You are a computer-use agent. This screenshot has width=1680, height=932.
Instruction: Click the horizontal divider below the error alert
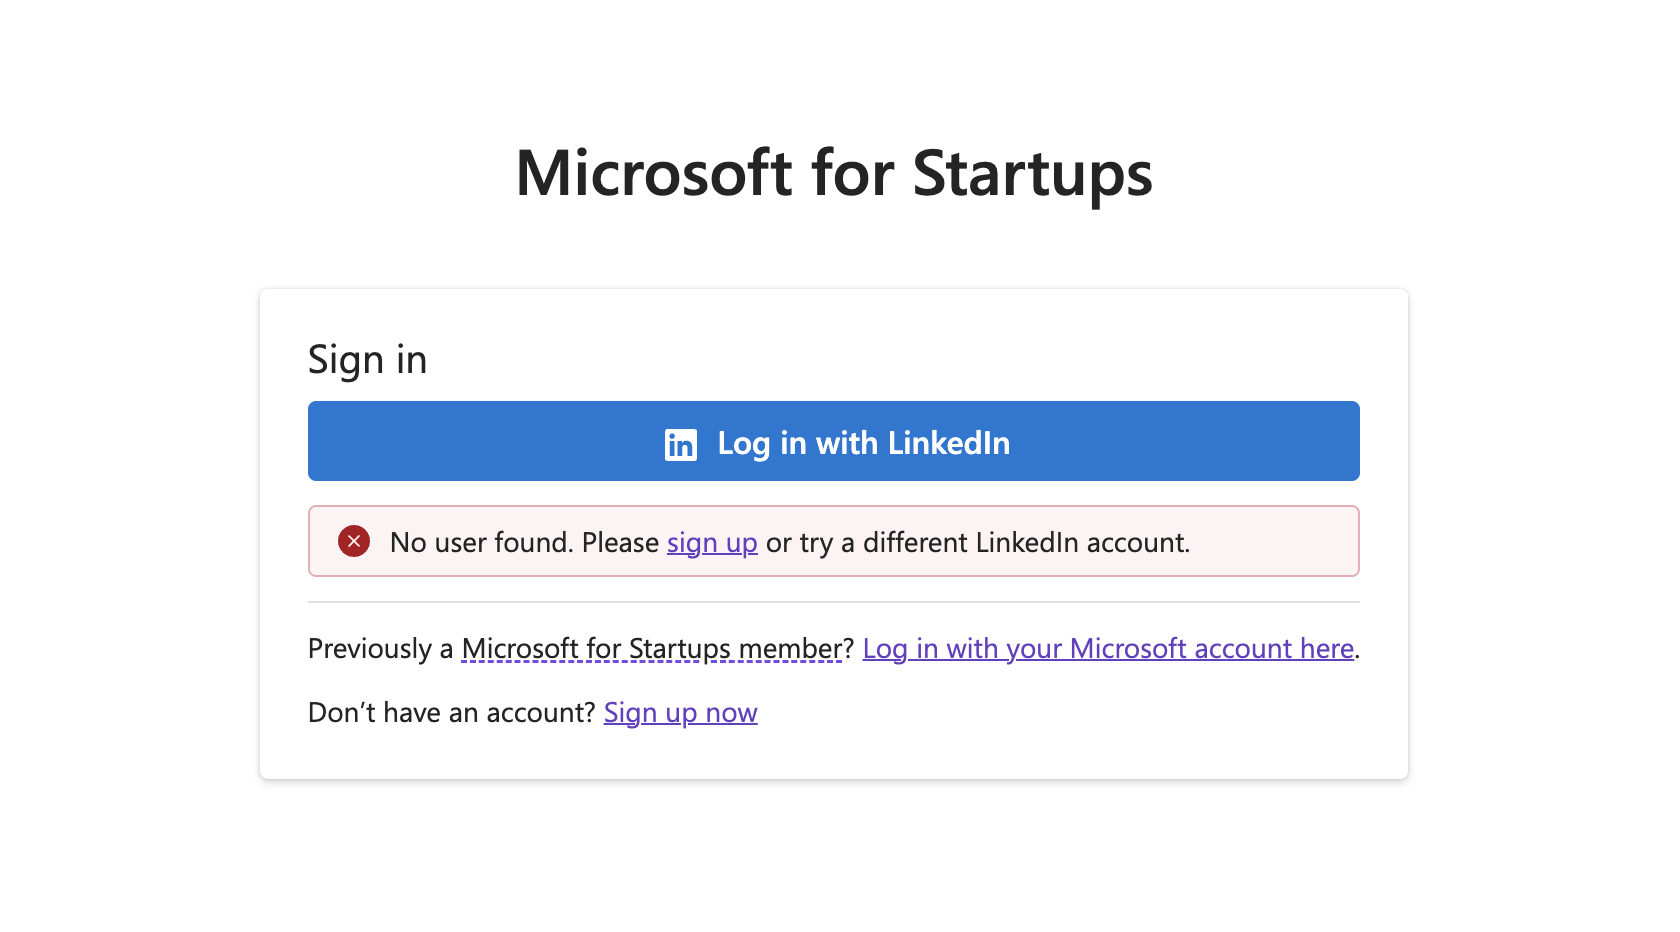(x=834, y=602)
